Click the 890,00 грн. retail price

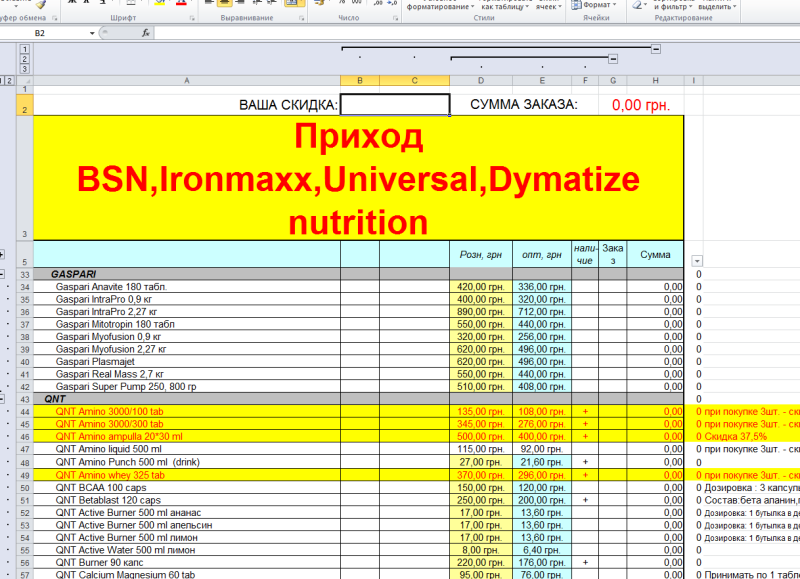[481, 312]
